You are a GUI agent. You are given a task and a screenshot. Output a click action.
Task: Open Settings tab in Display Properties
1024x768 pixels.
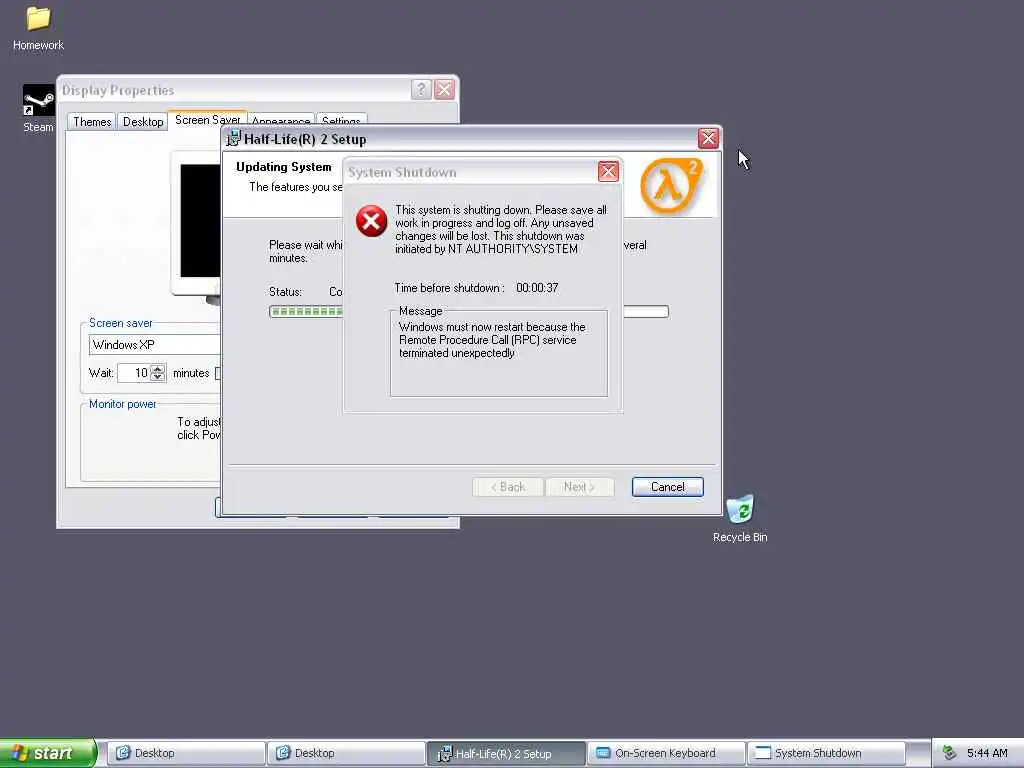pyautogui.click(x=341, y=120)
